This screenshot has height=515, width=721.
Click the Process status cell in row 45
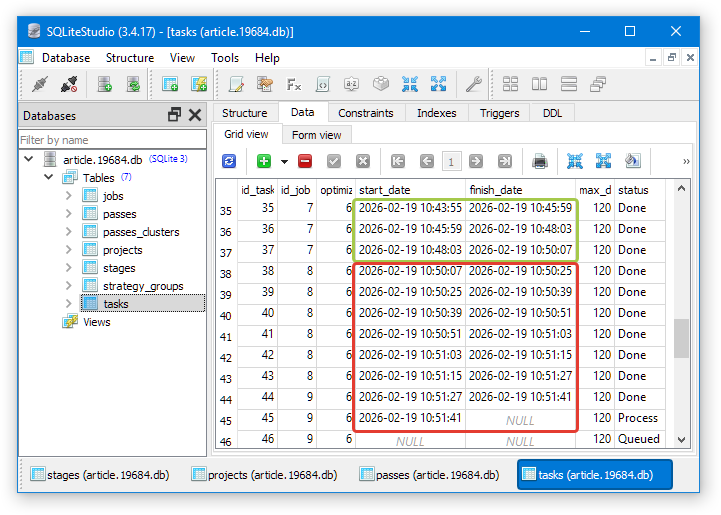(640, 418)
